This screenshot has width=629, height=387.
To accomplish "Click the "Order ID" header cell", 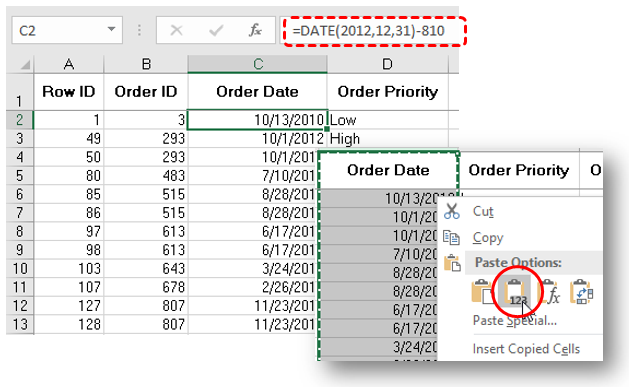I will [x=146, y=92].
